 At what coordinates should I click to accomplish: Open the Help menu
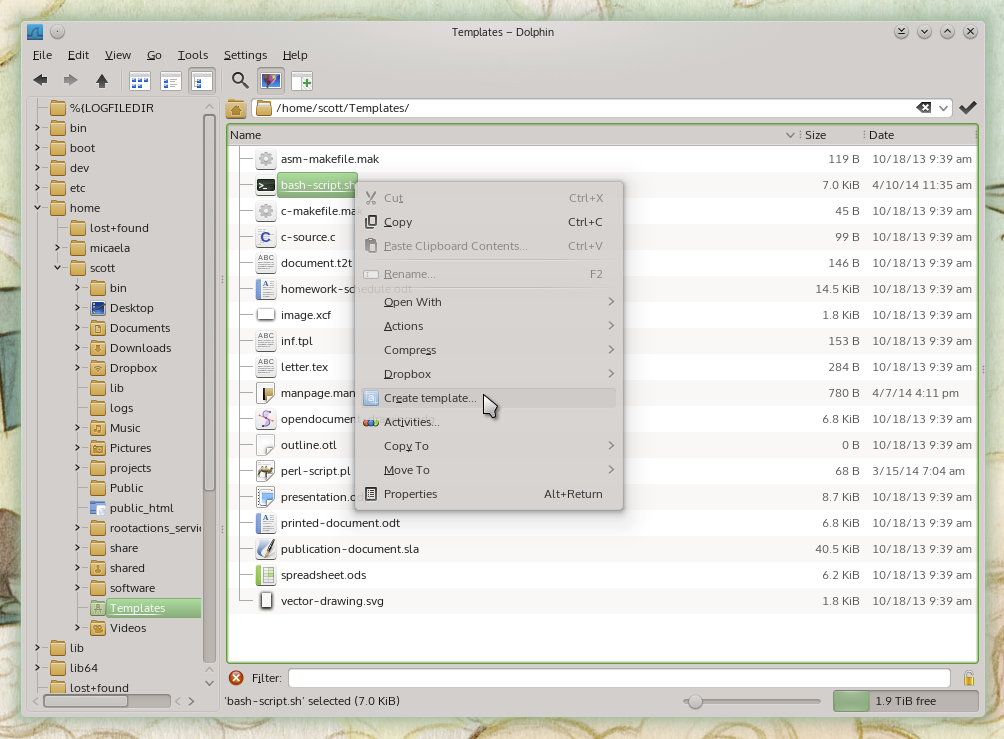click(295, 55)
